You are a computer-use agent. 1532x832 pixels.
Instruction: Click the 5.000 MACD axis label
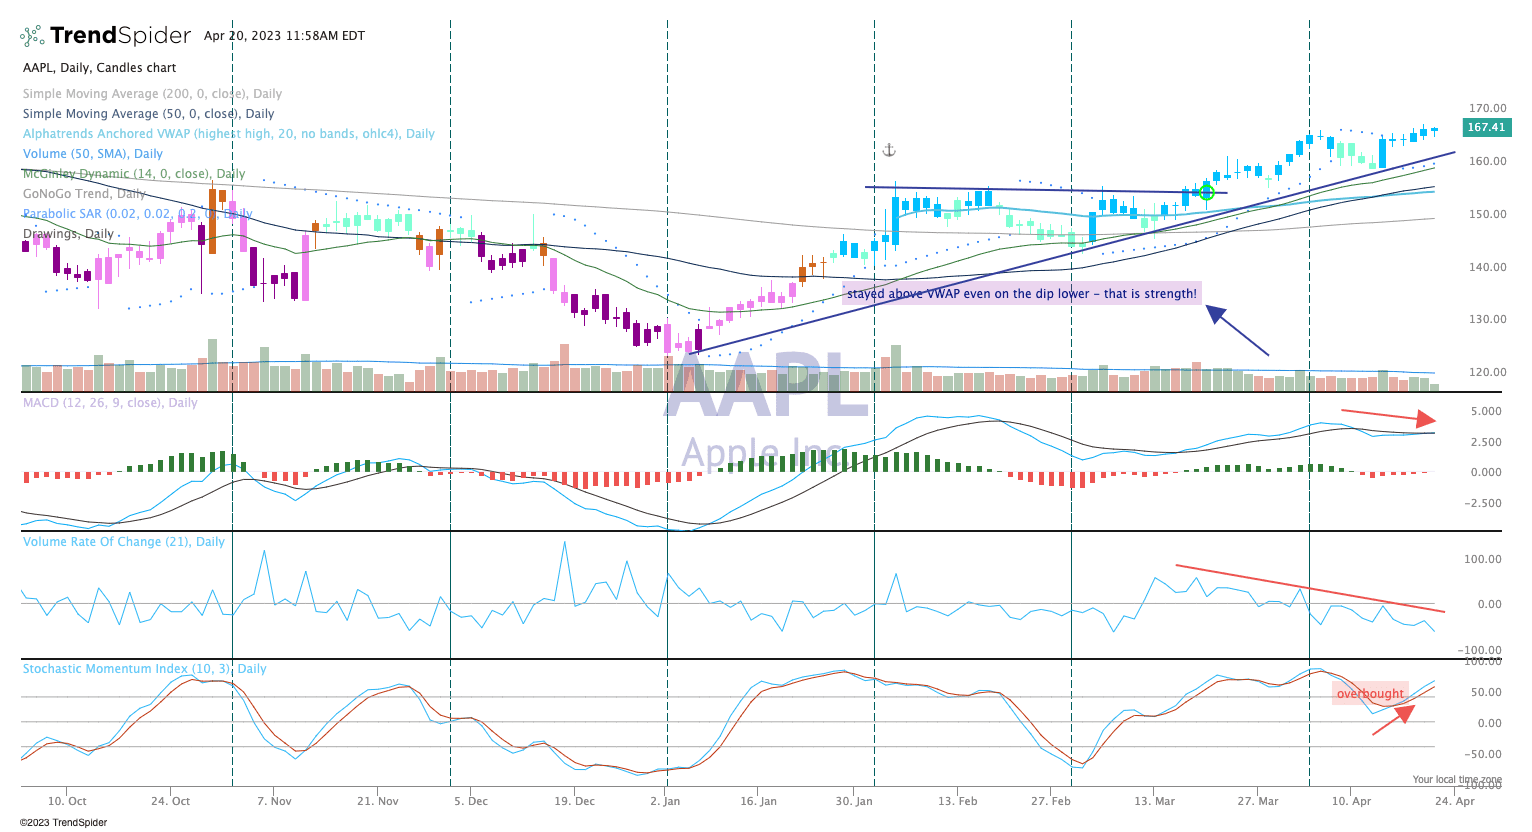(x=1486, y=412)
